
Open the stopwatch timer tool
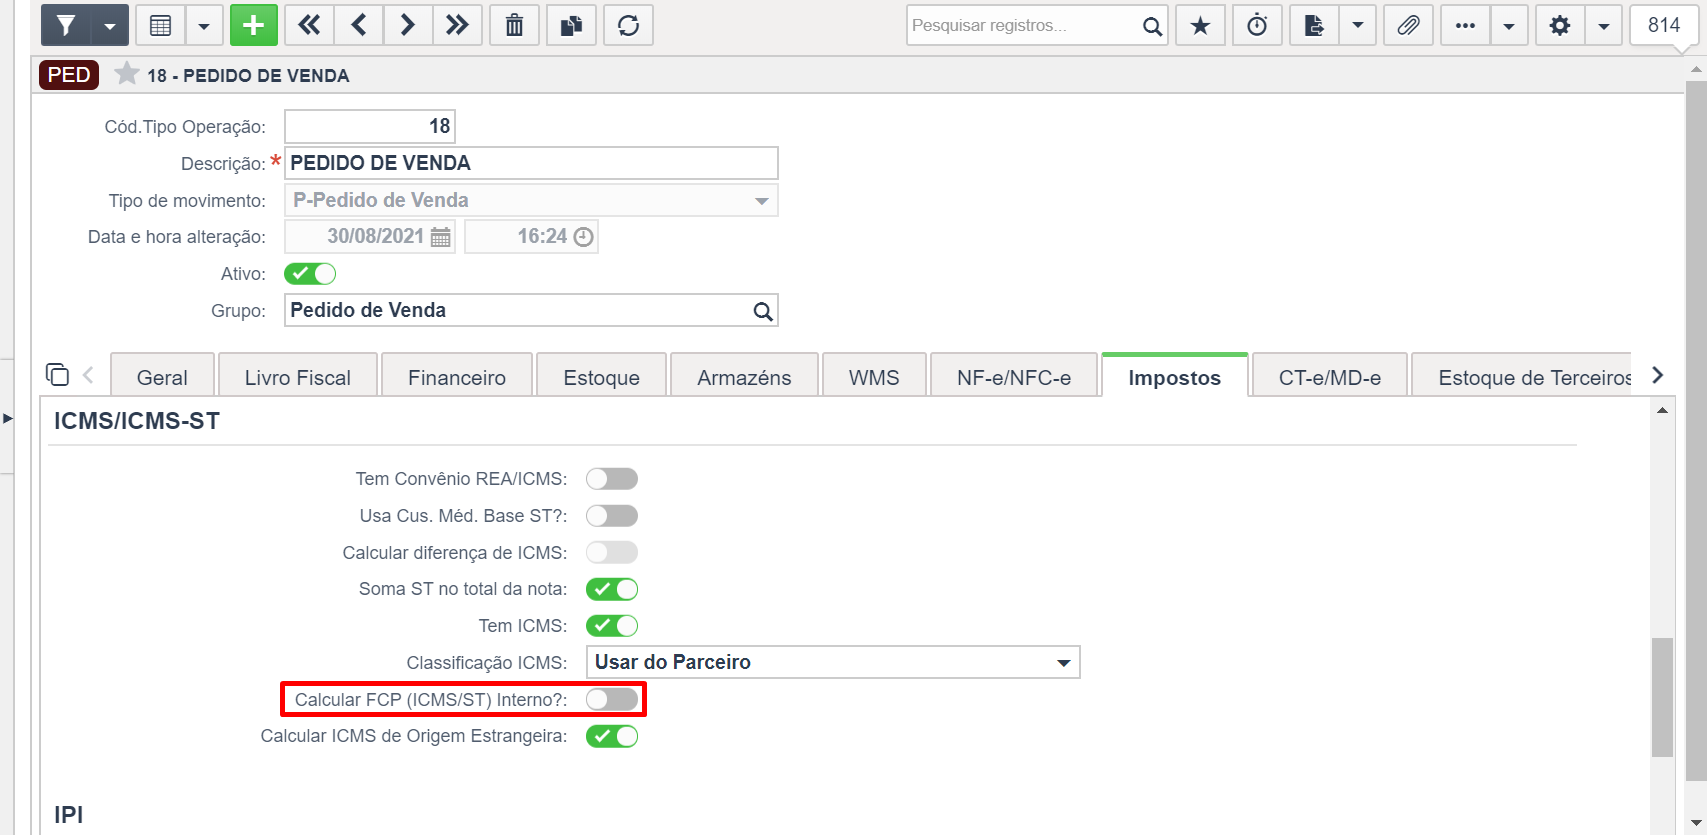(1257, 25)
